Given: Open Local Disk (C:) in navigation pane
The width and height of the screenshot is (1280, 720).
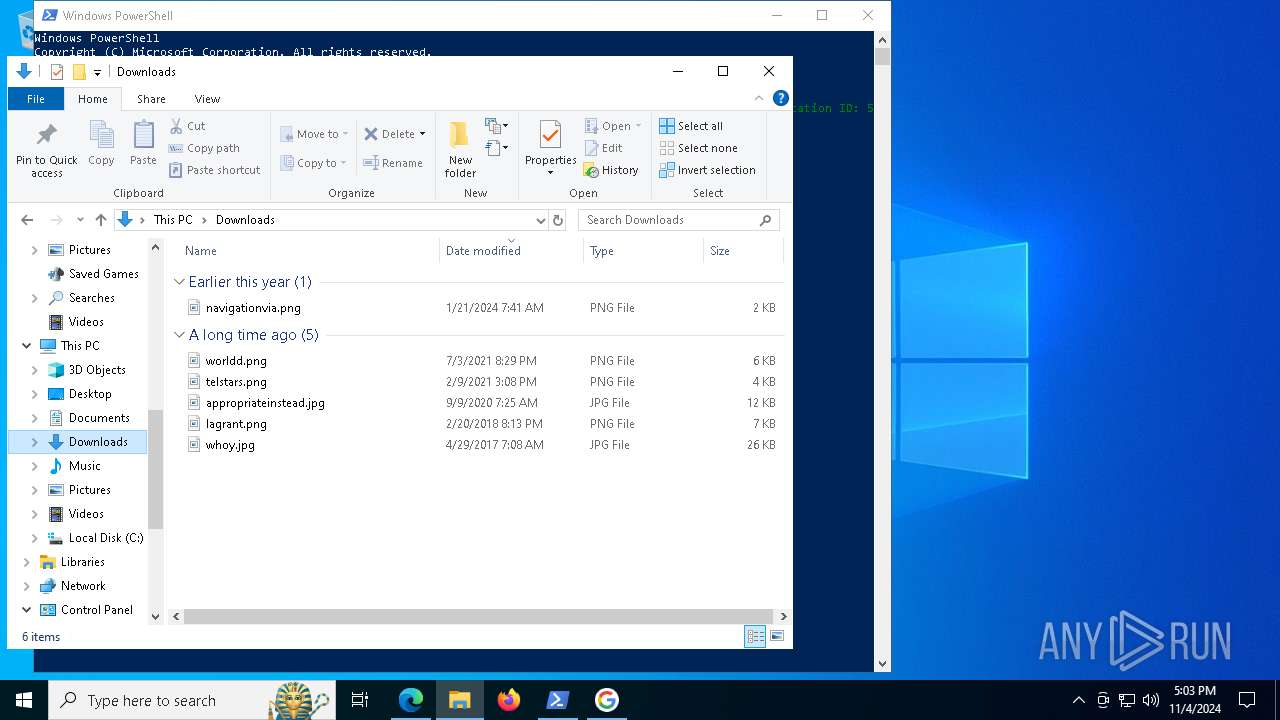Looking at the screenshot, I should point(106,538).
